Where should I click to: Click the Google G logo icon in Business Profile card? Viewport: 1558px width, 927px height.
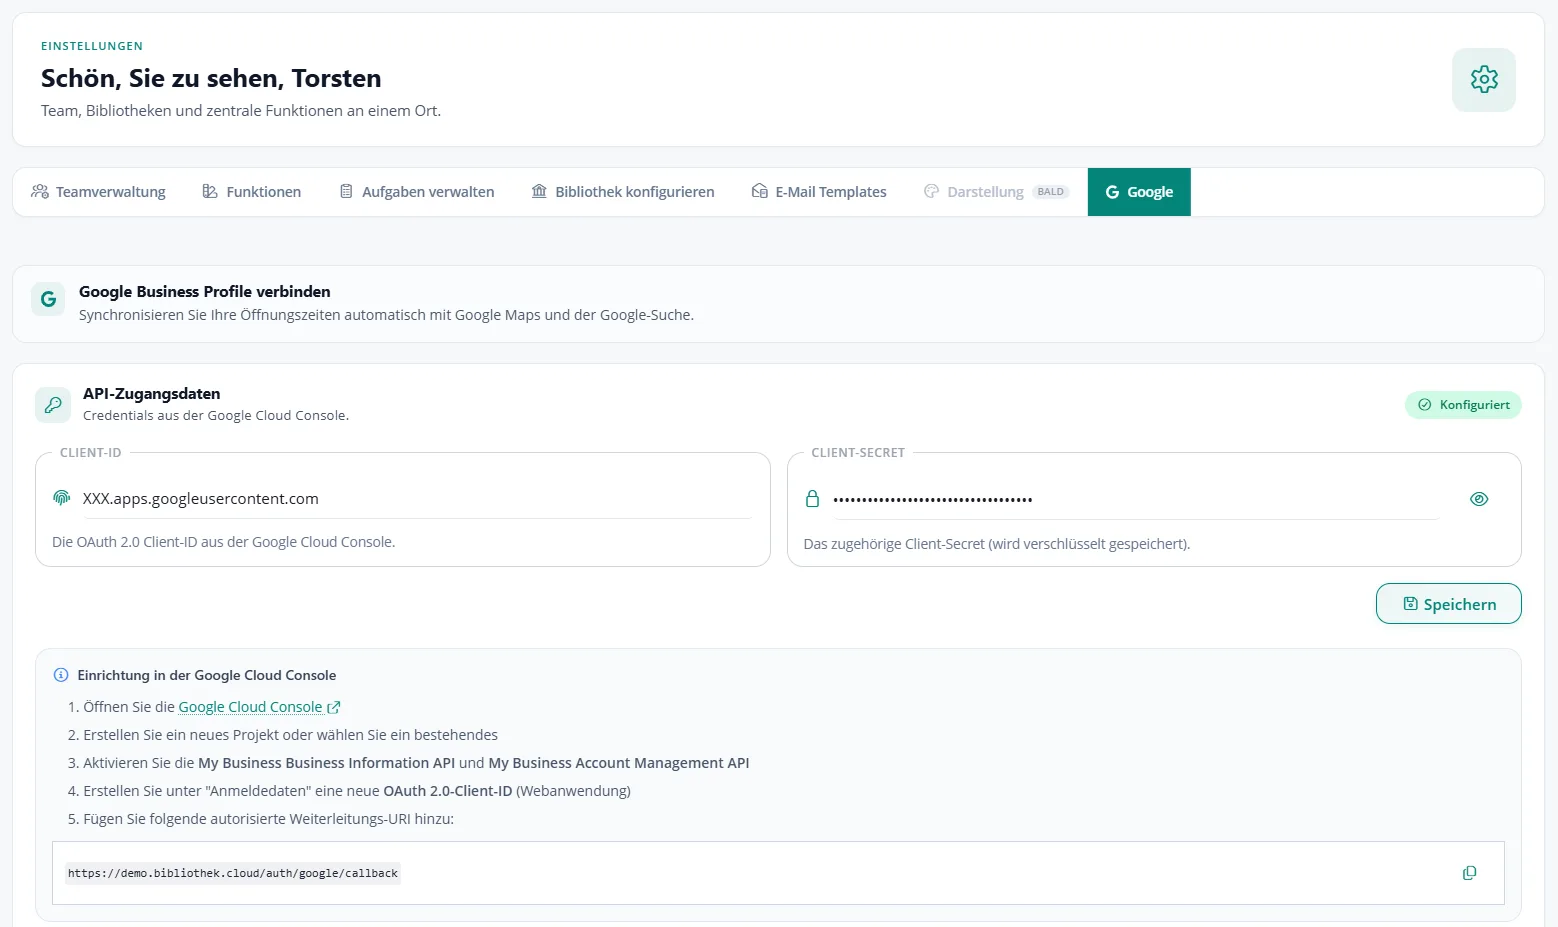point(48,299)
